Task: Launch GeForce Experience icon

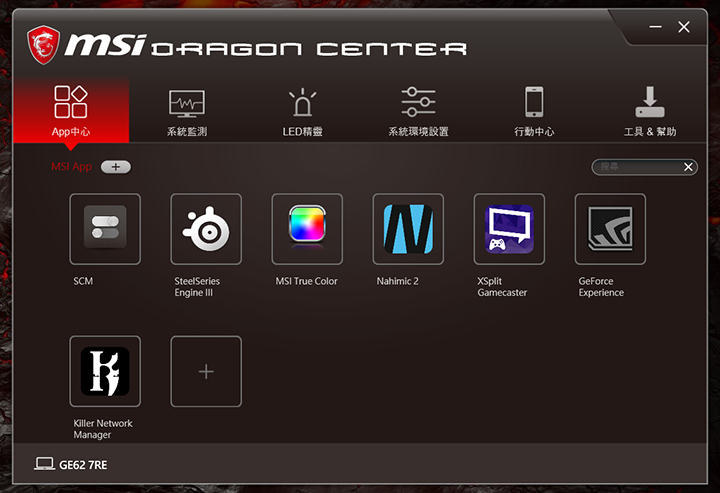Action: pos(610,229)
